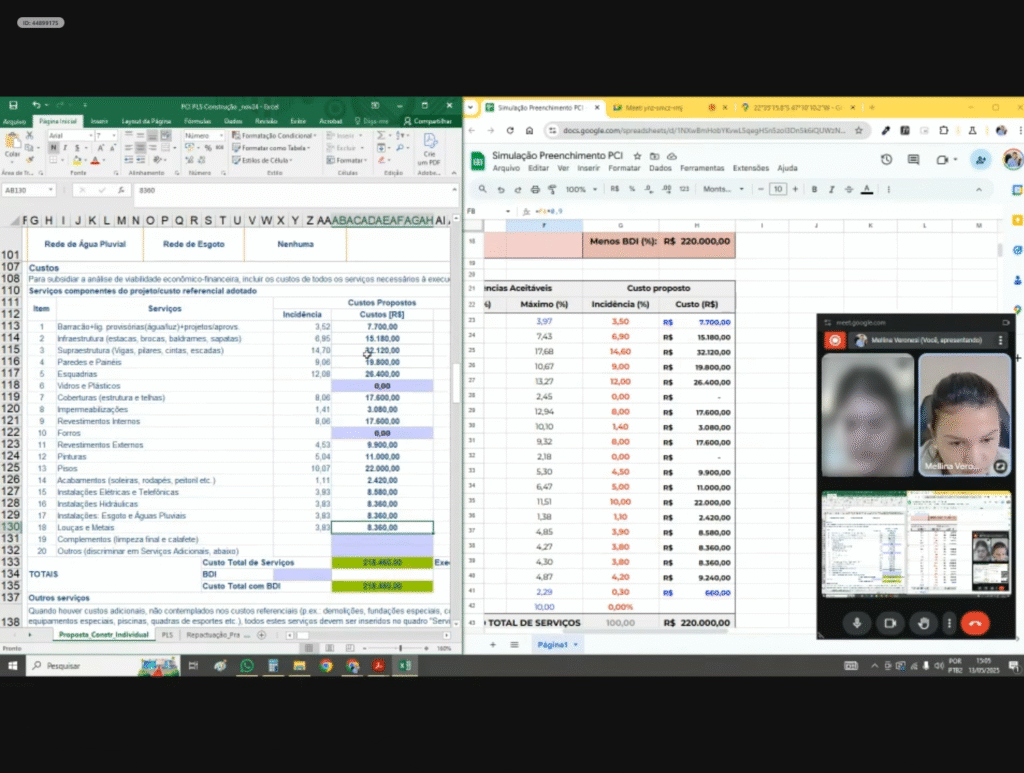Select the Proposta_Constr_Individual sheet tab

[x=103, y=635]
